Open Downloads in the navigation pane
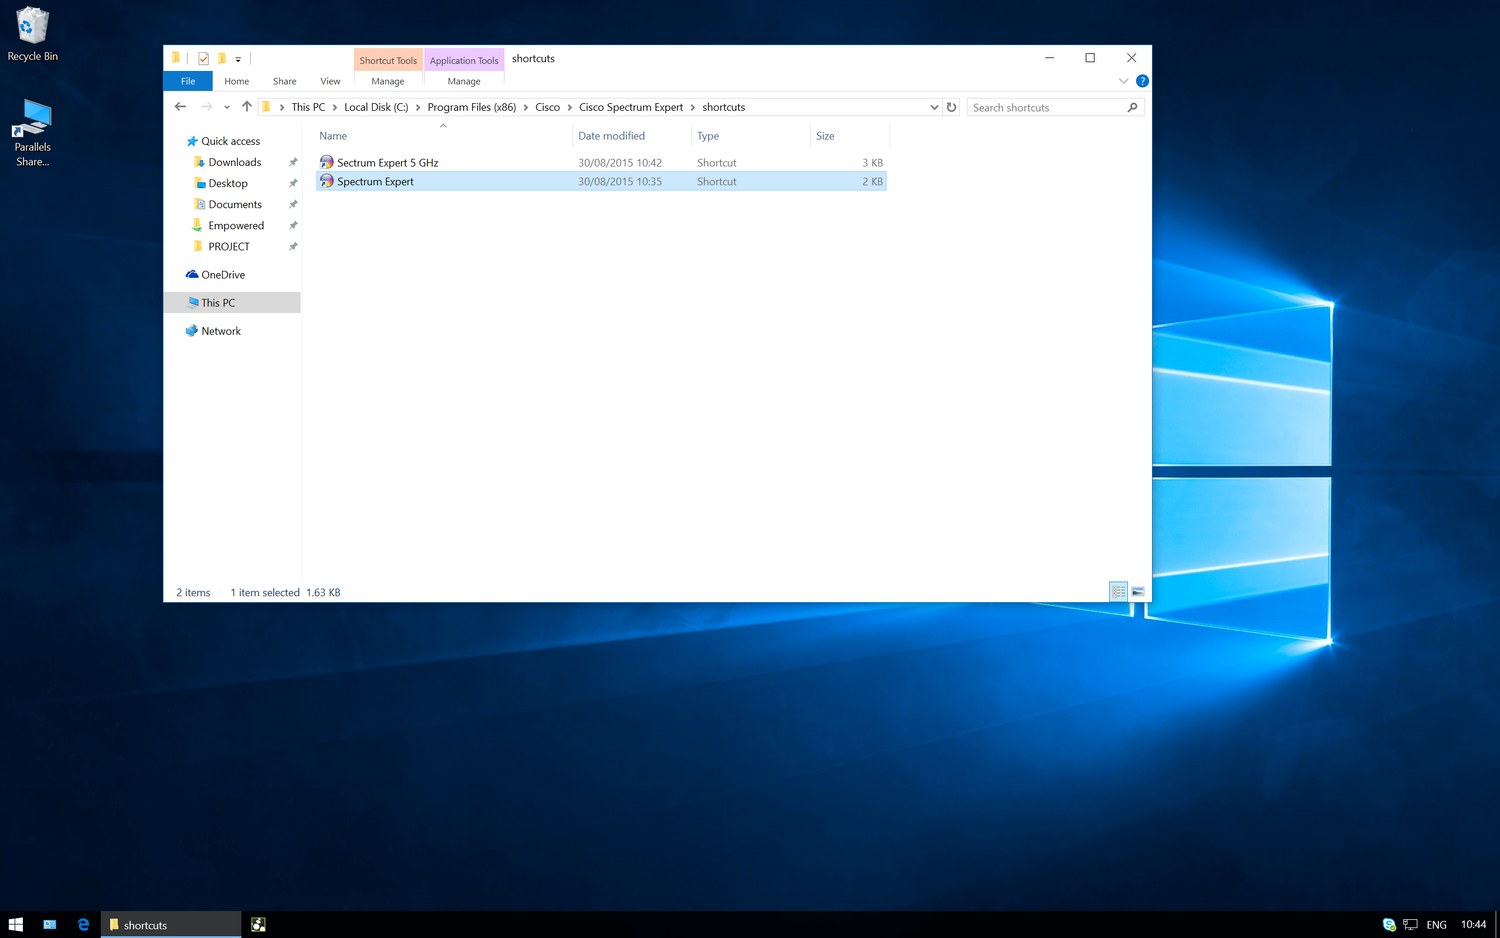1500x938 pixels. coord(234,162)
